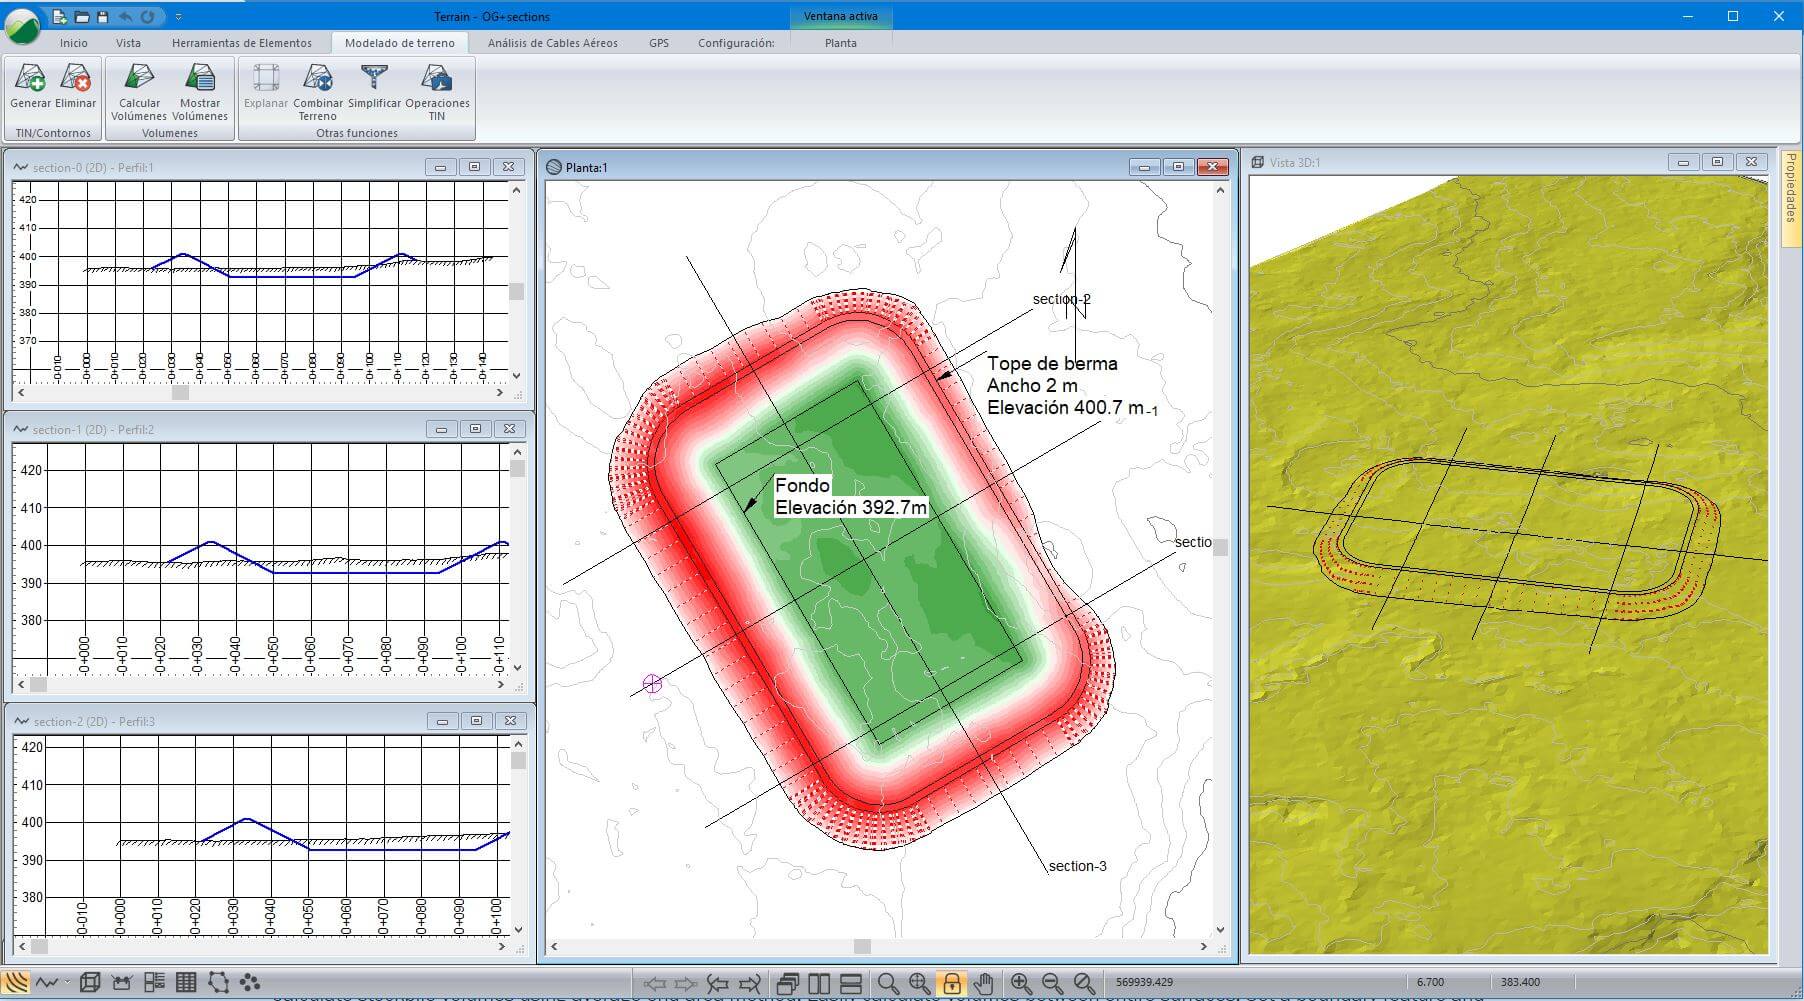Open the profile view dropdown arrow in status bar
The height and width of the screenshot is (1001, 1804).
point(67,983)
